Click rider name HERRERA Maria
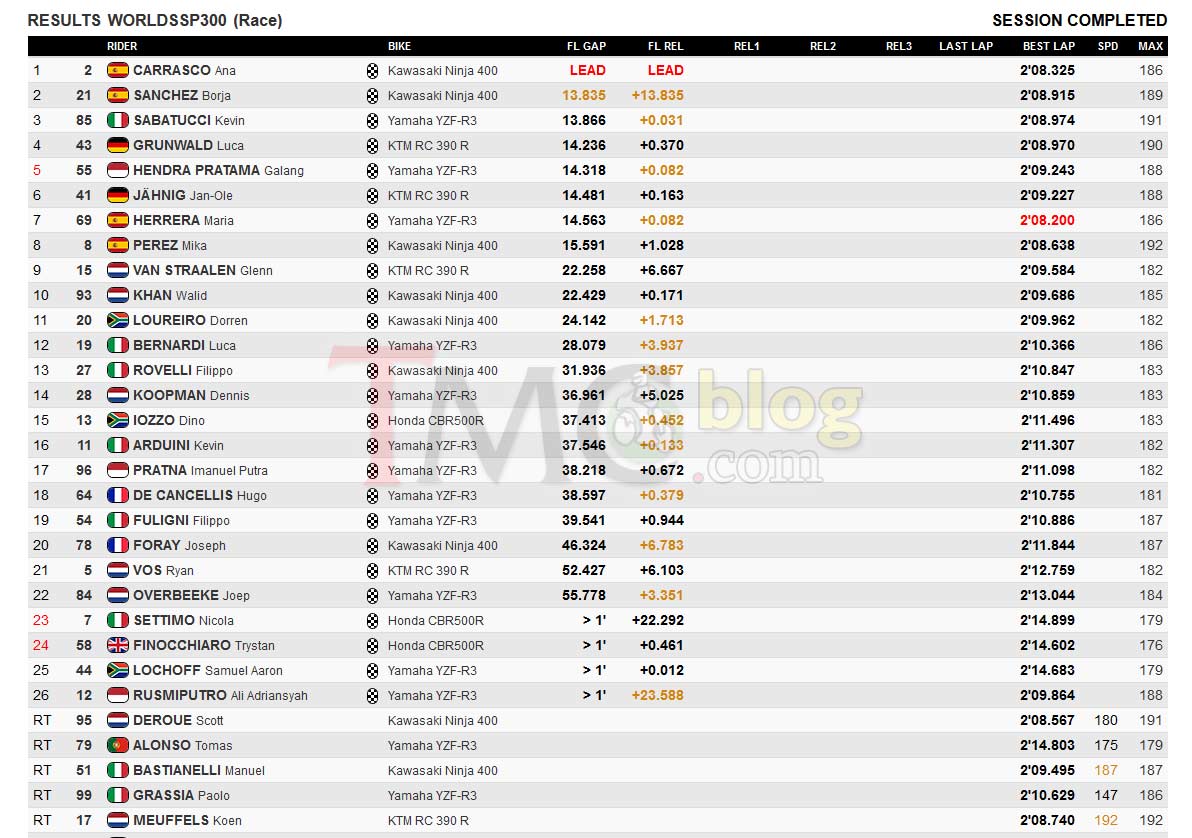 coord(183,221)
